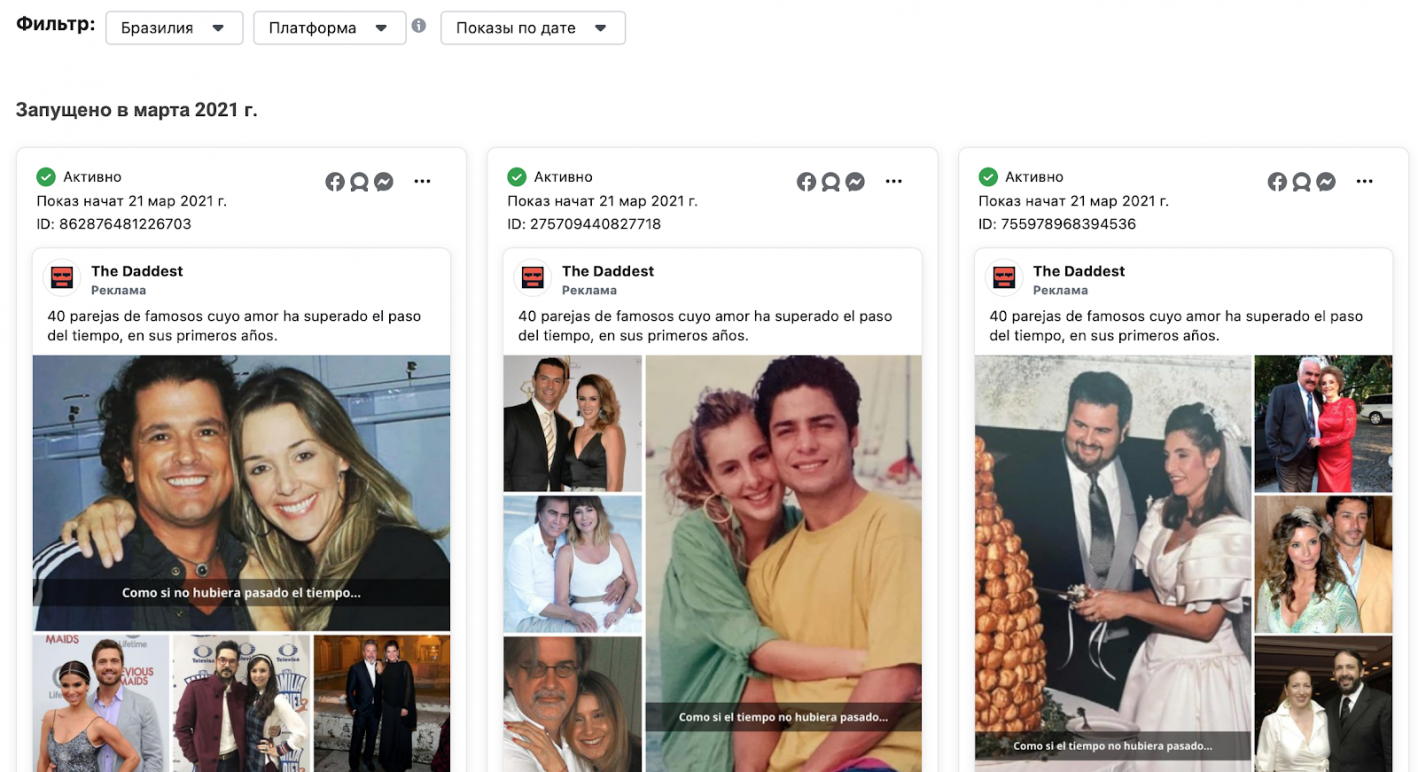The width and height of the screenshot is (1418, 772).
Task: Open three-dot menu on ad 275709440827718
Action: tap(893, 182)
